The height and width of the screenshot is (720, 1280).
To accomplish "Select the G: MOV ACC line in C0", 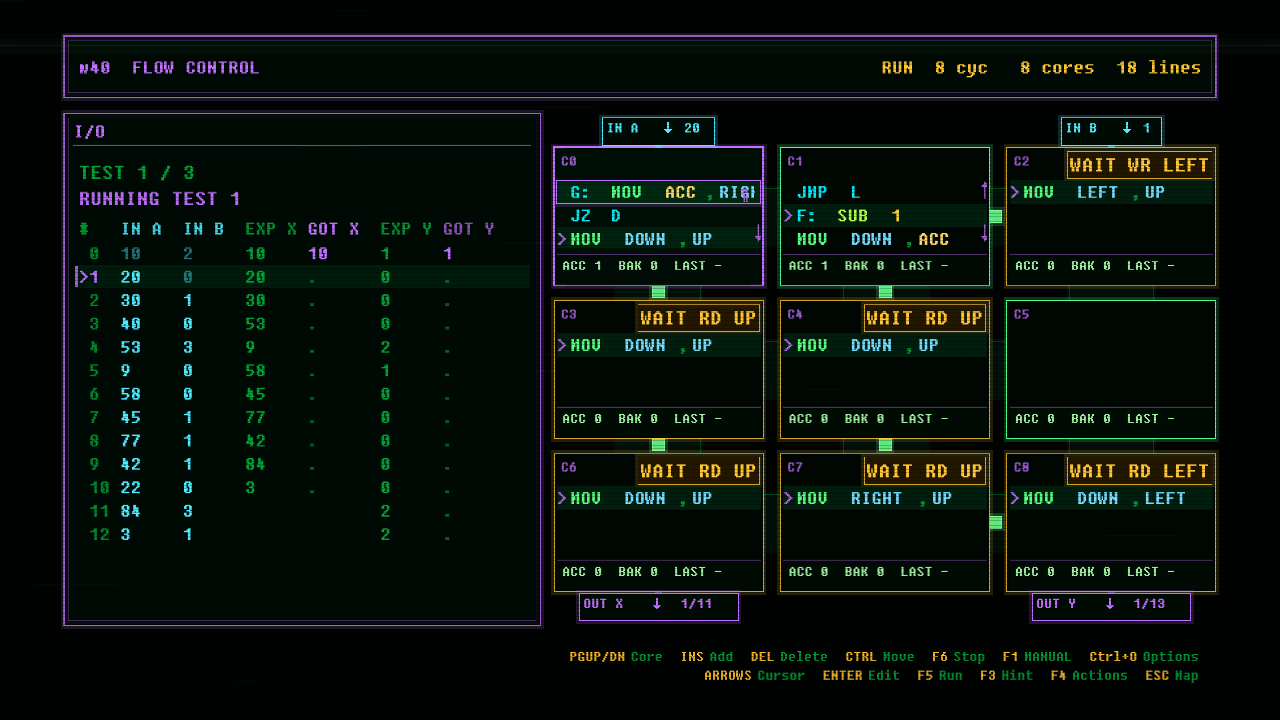I will click(658, 192).
